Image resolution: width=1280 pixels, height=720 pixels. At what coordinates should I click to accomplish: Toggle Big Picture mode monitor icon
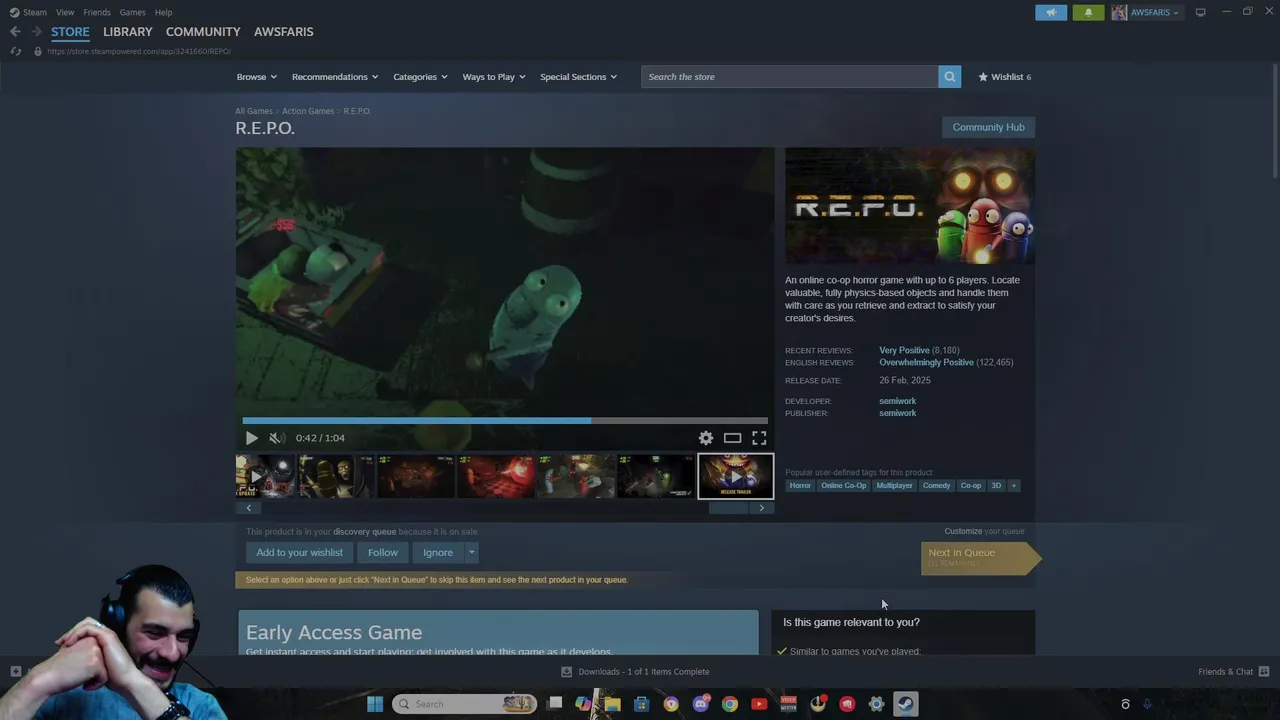1200,12
